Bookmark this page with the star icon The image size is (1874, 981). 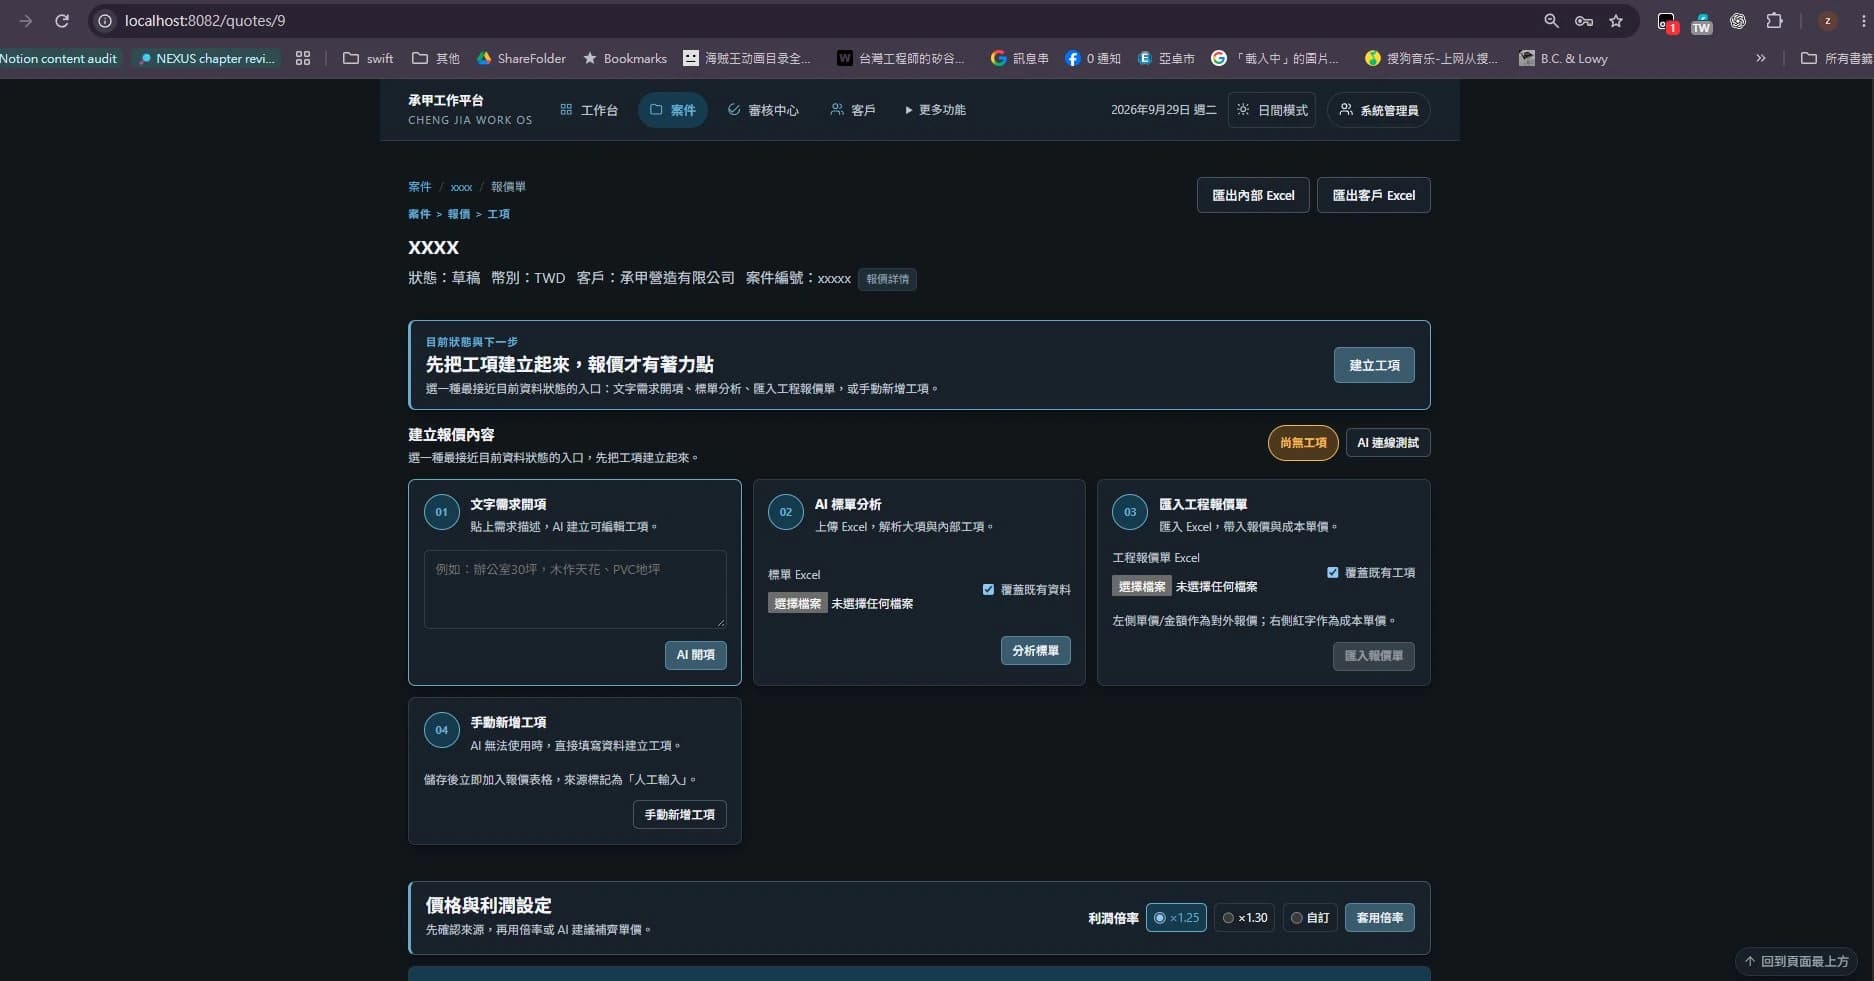pyautogui.click(x=1616, y=20)
